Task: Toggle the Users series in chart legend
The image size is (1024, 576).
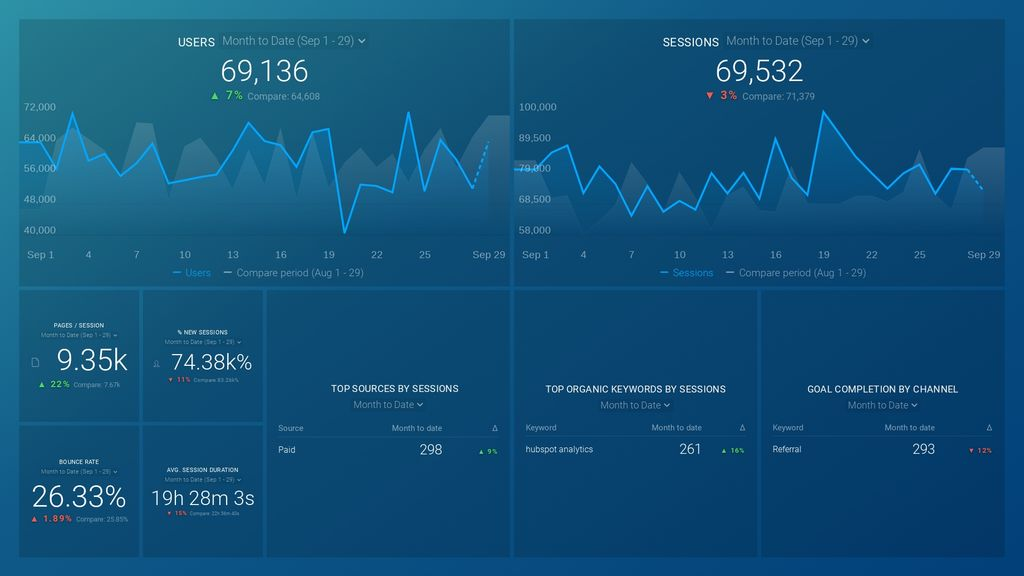Action: click(x=191, y=273)
